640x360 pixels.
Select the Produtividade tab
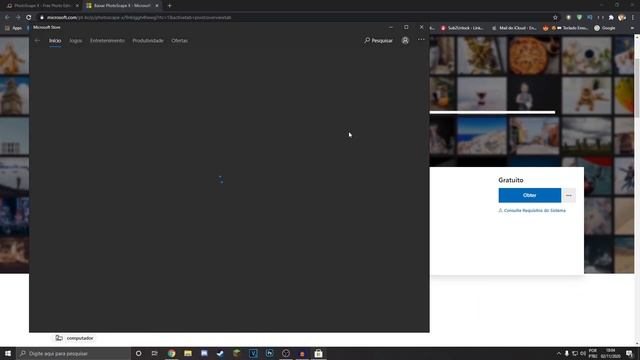(148, 40)
